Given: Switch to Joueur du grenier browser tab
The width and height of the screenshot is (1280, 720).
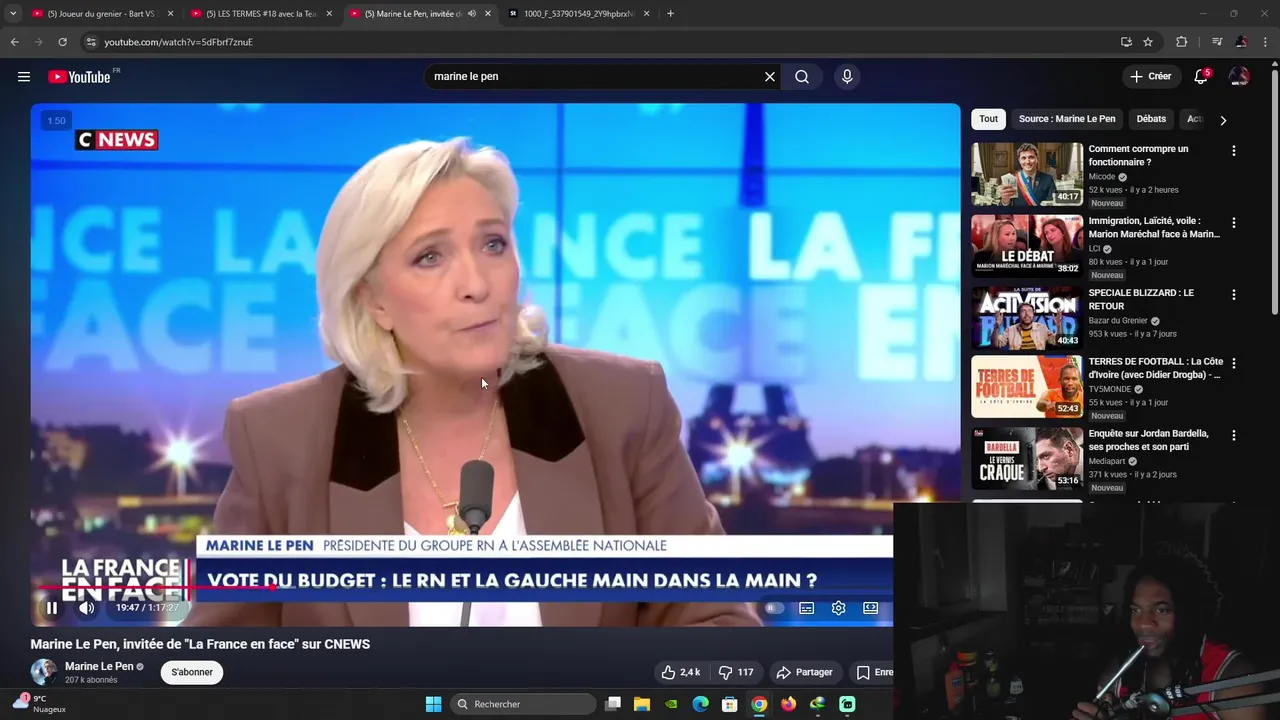Looking at the screenshot, I should click(x=103, y=14).
